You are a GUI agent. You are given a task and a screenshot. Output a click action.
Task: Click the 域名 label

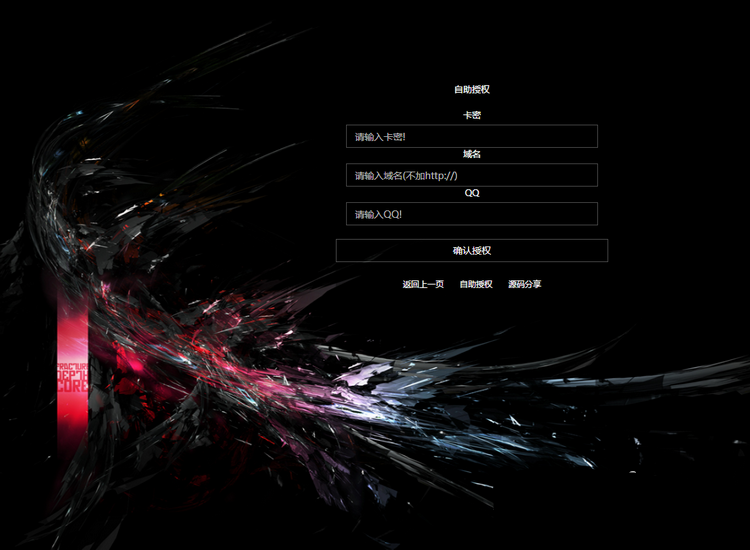pos(472,154)
